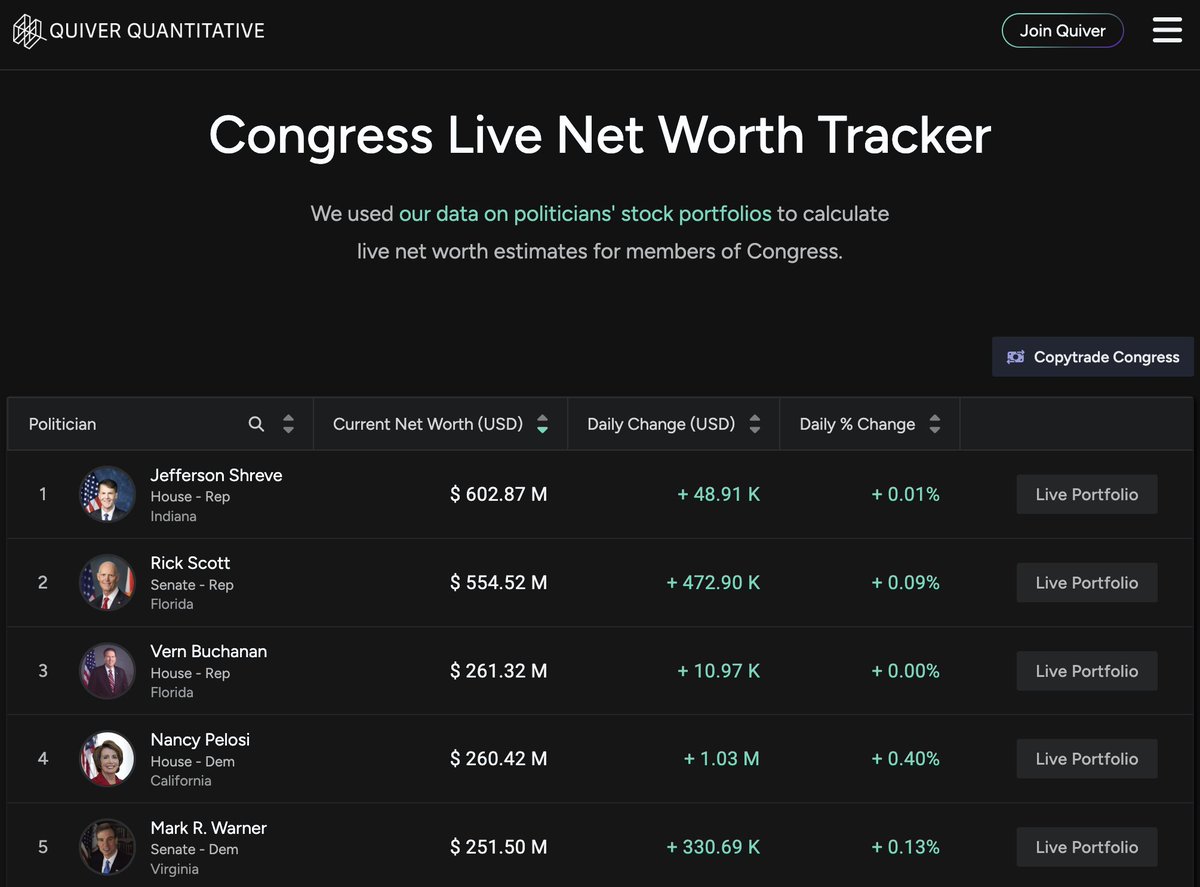This screenshot has height=887, width=1200.
Task: Open Vern Buchanan's Live Portfolio
Action: click(1087, 671)
